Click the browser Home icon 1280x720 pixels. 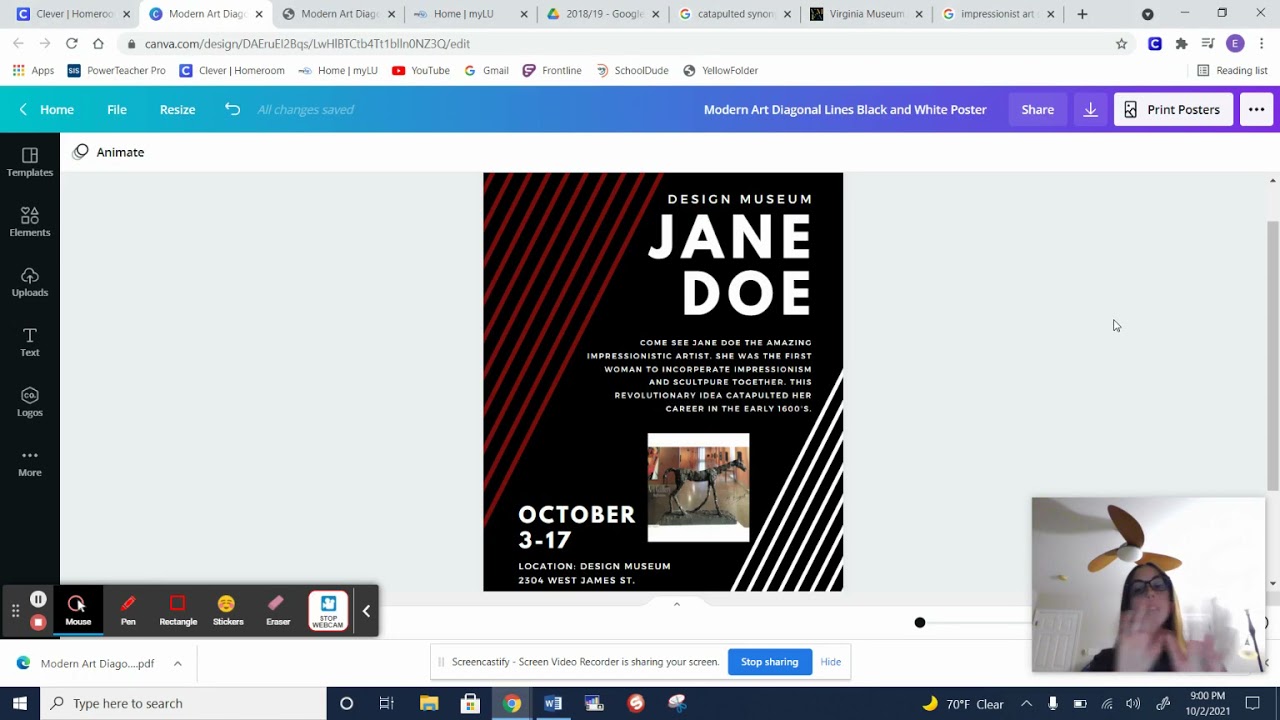click(x=98, y=44)
